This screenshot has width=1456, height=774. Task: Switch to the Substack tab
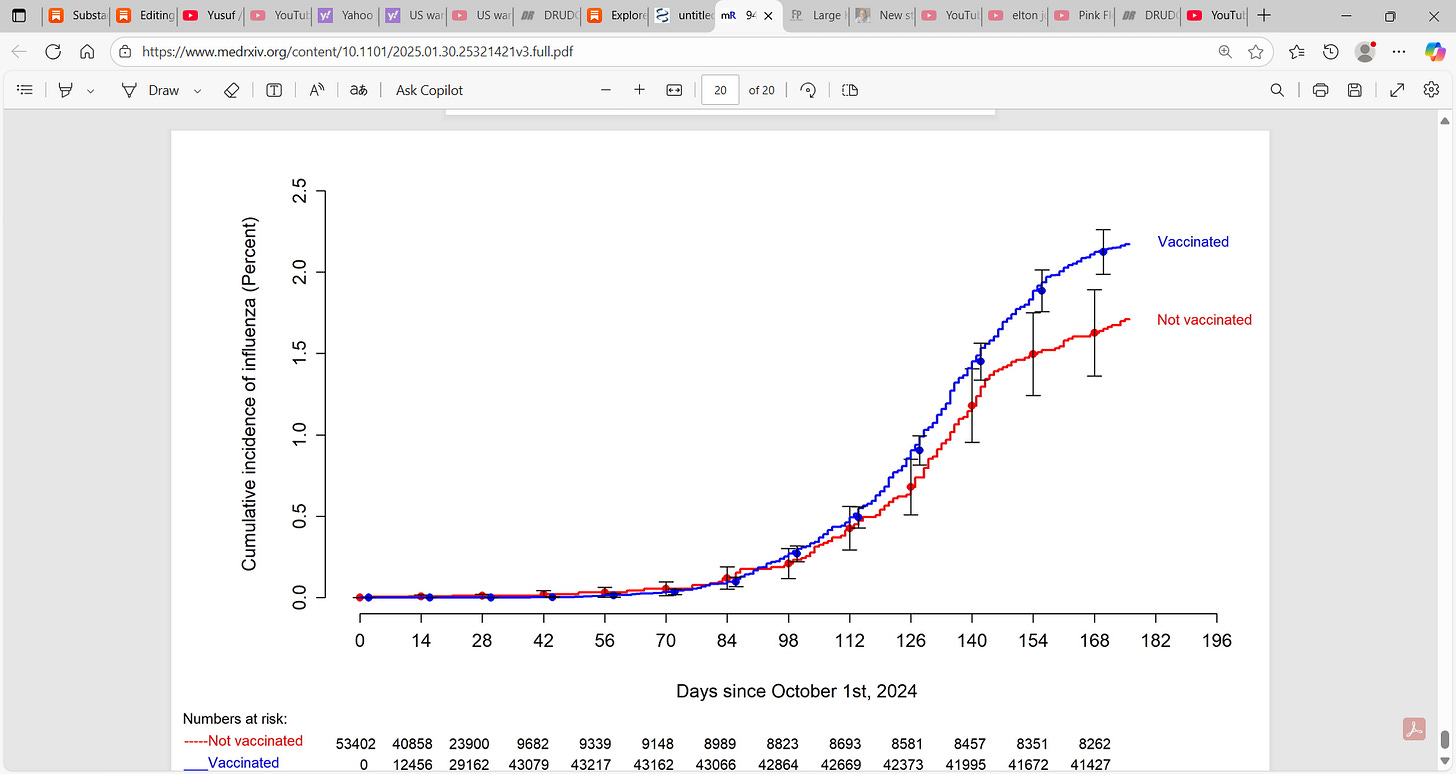tap(76, 16)
